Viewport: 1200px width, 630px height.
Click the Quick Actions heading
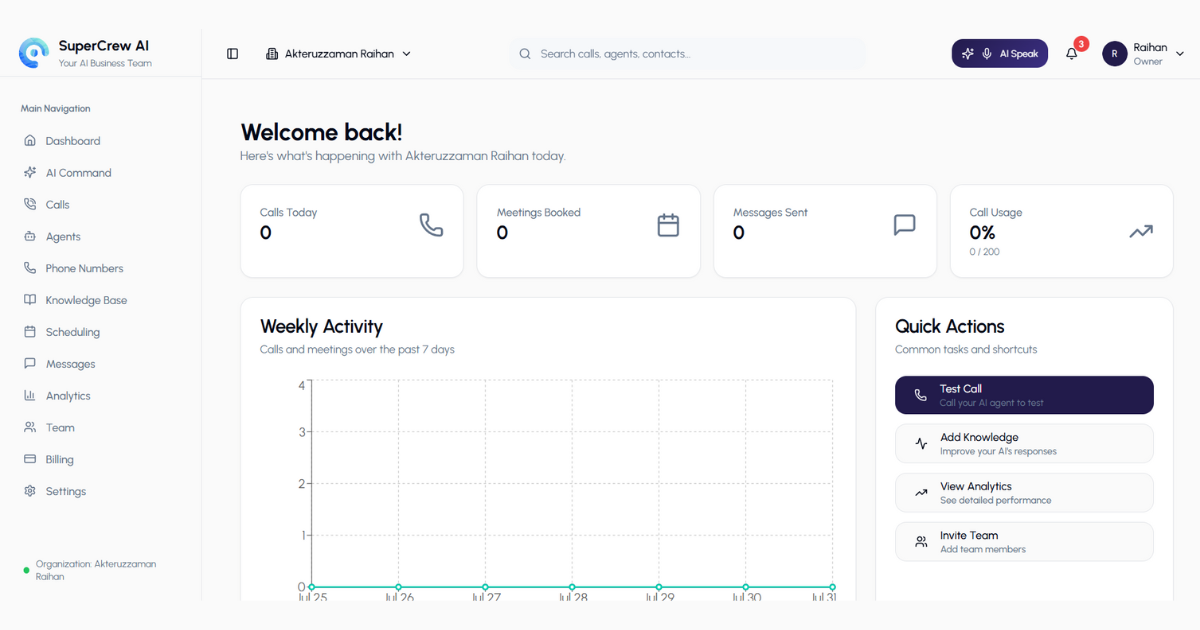coord(949,326)
